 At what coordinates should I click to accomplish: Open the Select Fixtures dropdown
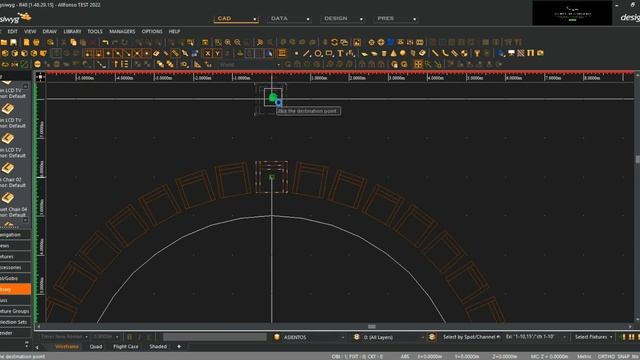pyautogui.click(x=594, y=337)
